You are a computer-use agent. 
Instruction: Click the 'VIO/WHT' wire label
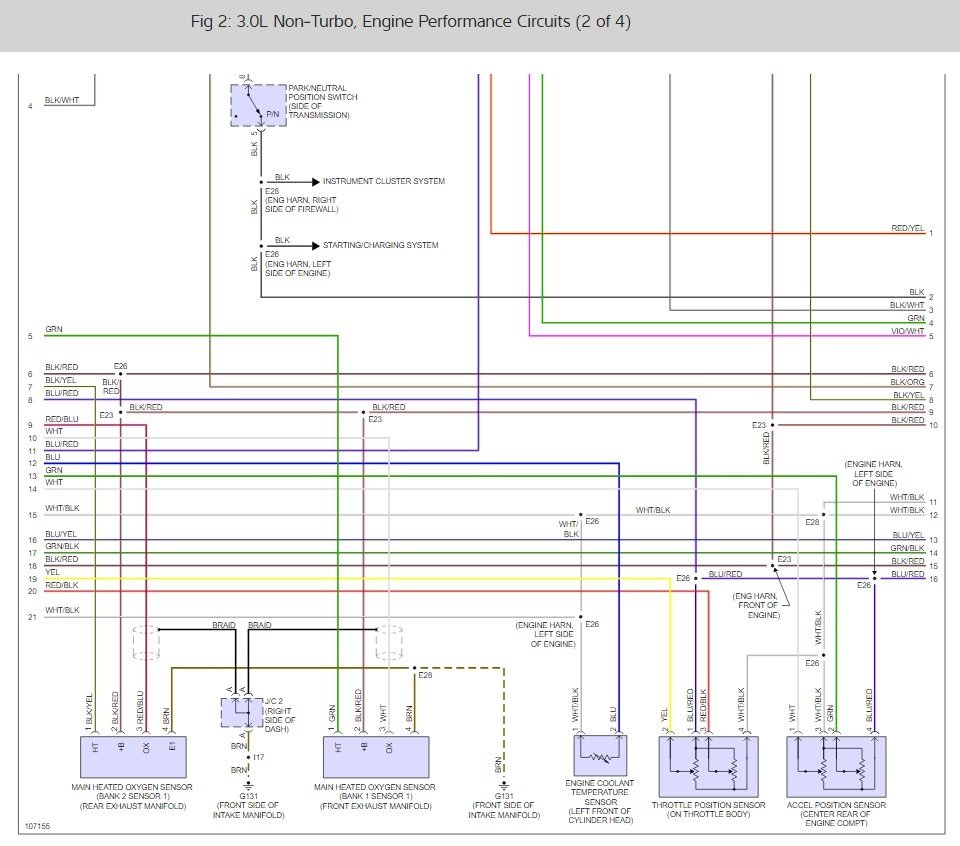[x=907, y=331]
